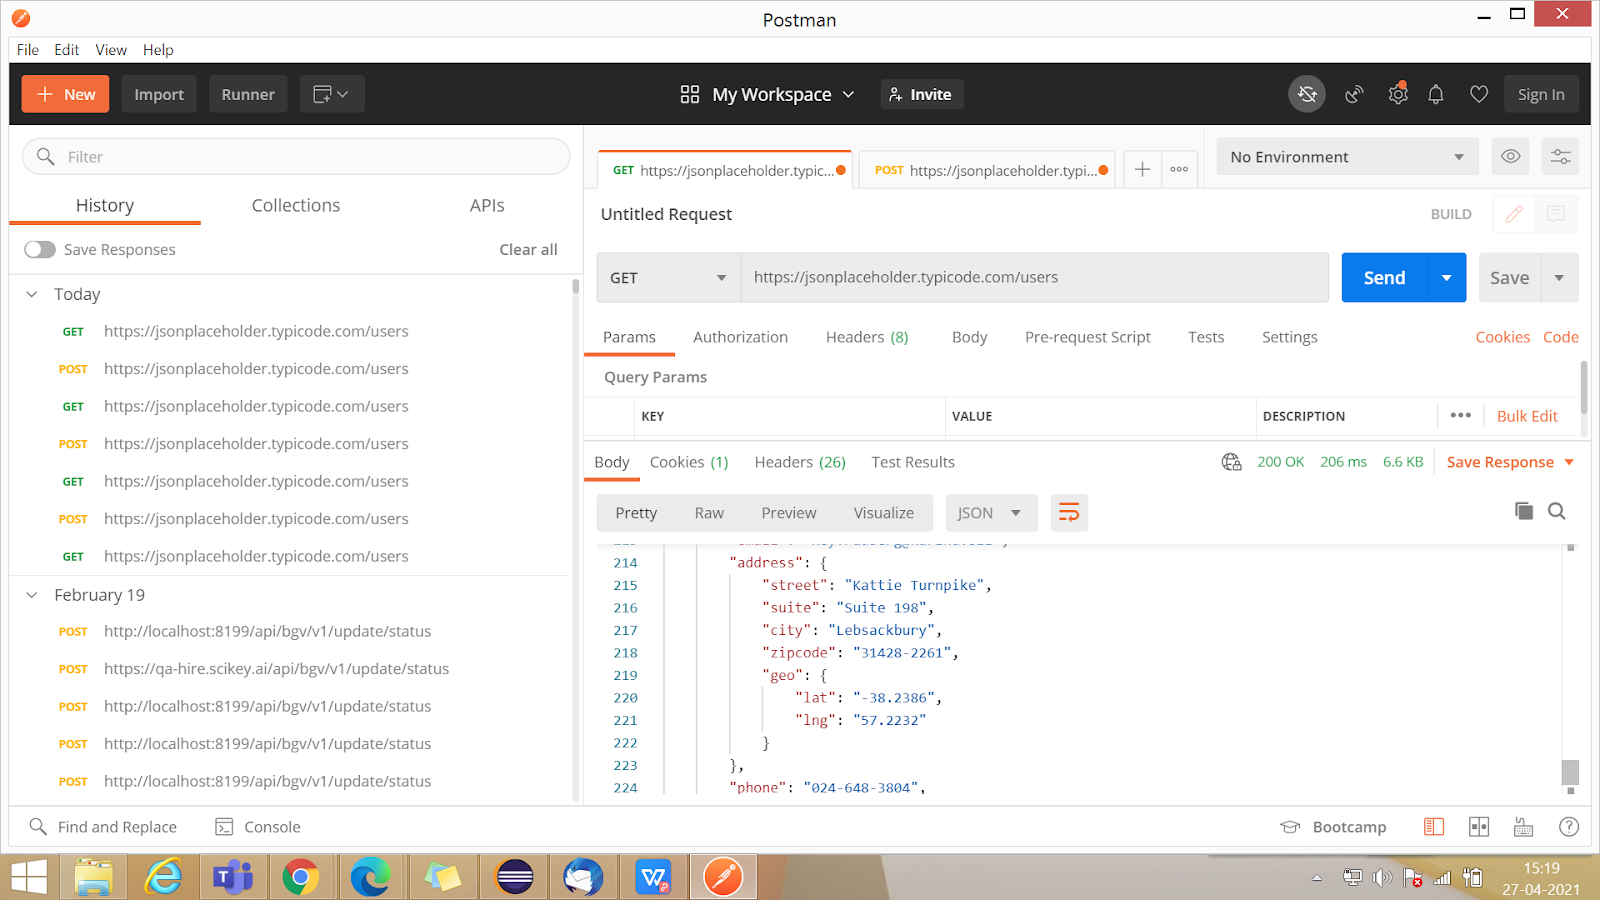The height and width of the screenshot is (900, 1600).
Task: Click the heart icon in header
Action: (1479, 94)
